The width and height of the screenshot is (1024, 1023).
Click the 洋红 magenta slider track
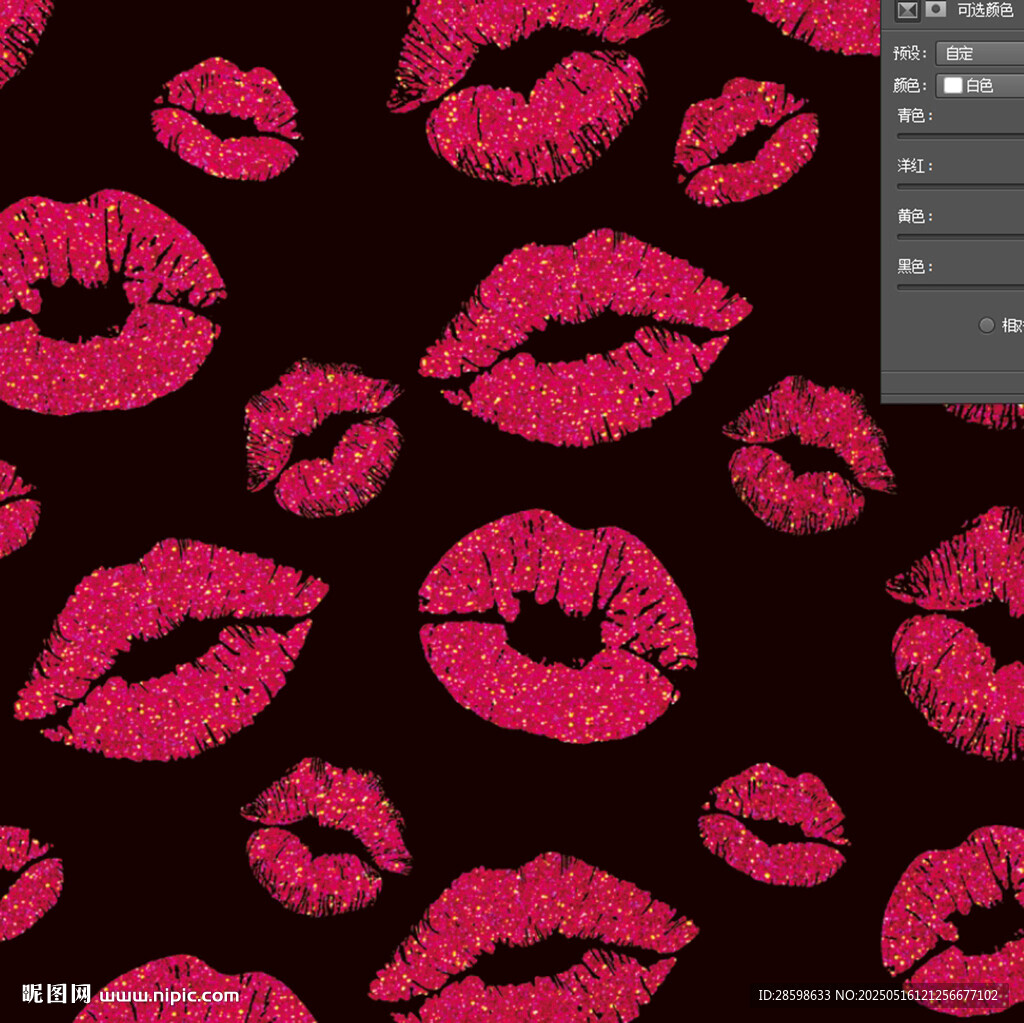(x=961, y=187)
